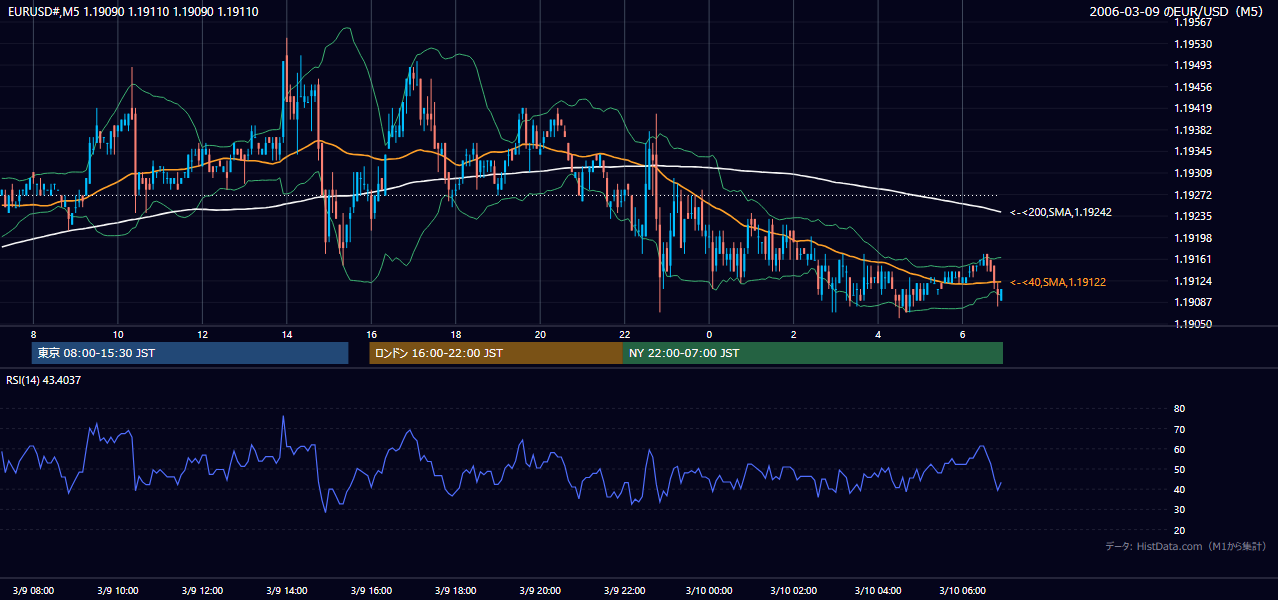The width and height of the screenshot is (1278, 600).
Task: Click RSI axis level 60
Action: click(1179, 449)
